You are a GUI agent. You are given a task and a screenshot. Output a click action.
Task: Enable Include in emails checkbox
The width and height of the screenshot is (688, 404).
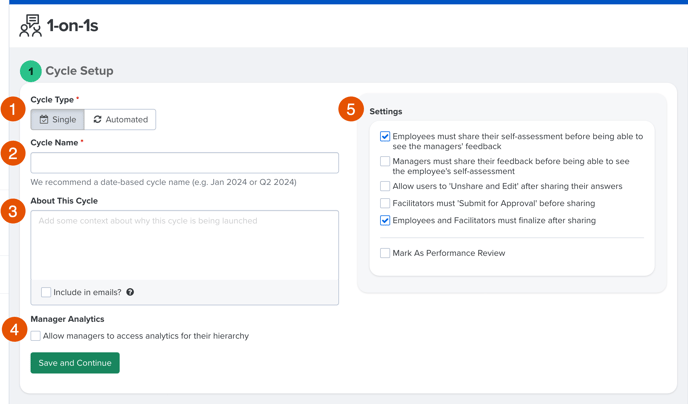tap(46, 292)
